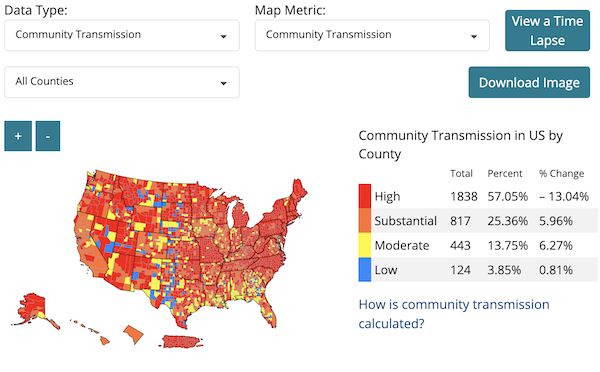Select the red High legend swatch
The width and height of the screenshot is (600, 372).
[365, 196]
